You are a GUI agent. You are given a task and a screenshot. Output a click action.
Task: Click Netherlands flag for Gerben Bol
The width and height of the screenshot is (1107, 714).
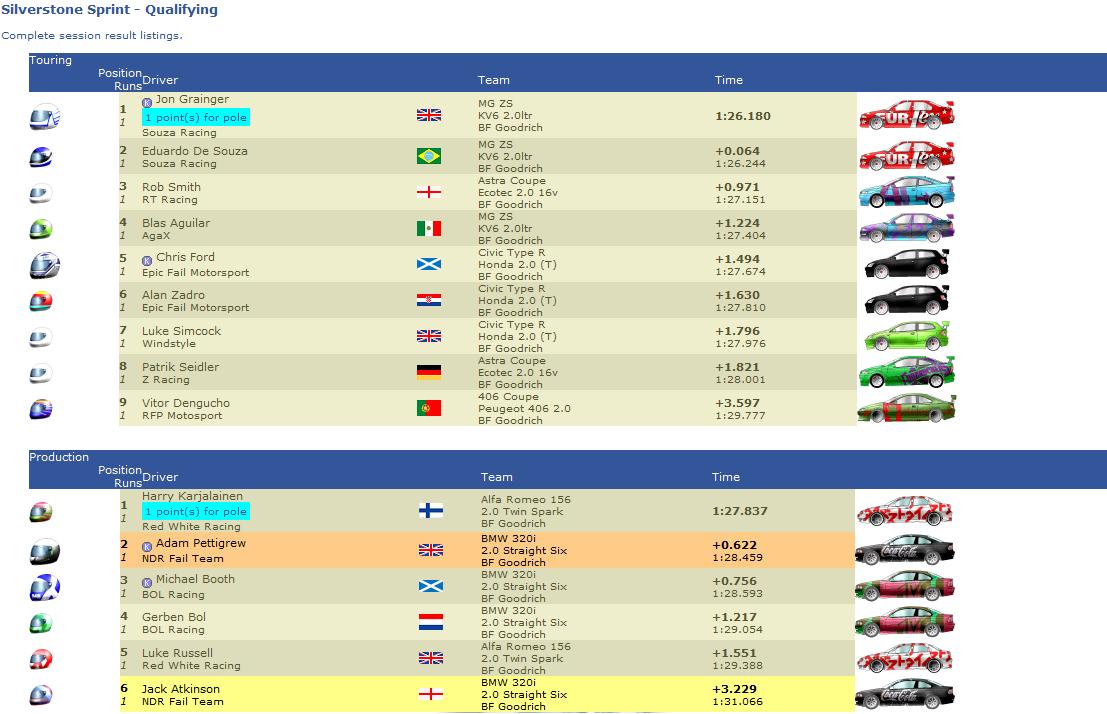click(x=431, y=622)
